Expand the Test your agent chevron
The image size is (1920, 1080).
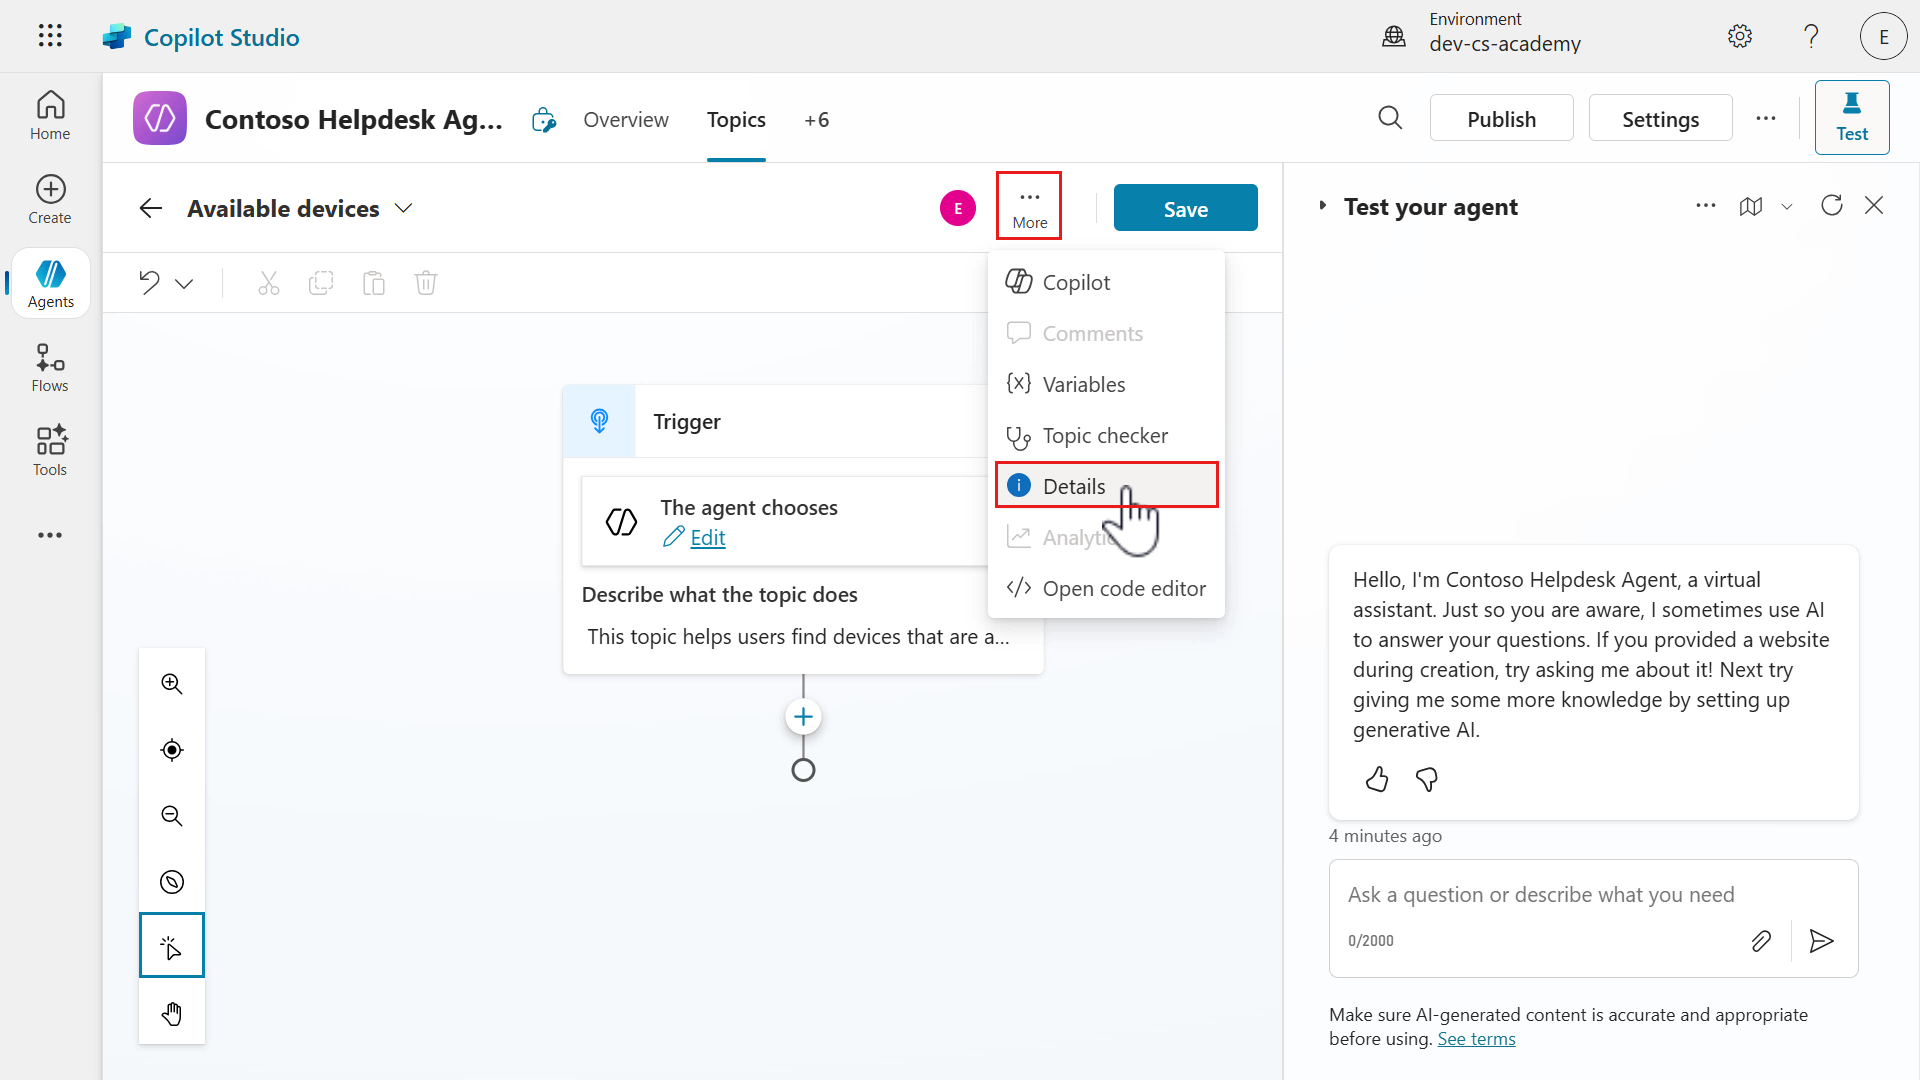click(1322, 206)
